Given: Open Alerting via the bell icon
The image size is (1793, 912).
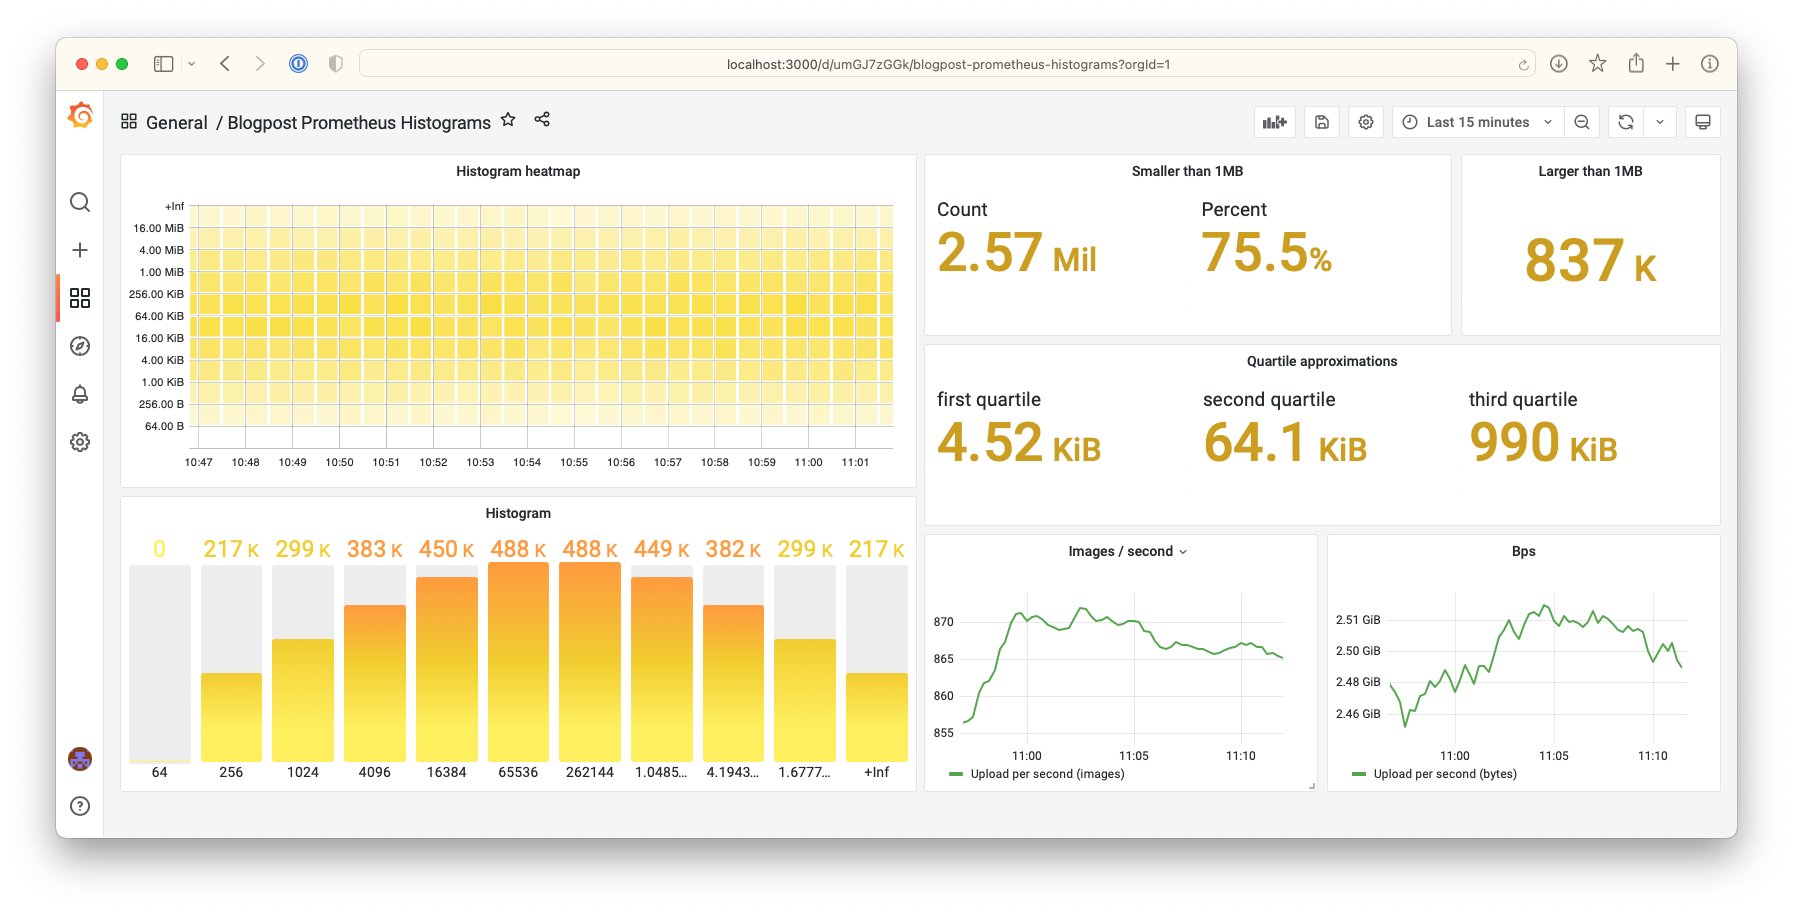Looking at the screenshot, I should [x=80, y=394].
